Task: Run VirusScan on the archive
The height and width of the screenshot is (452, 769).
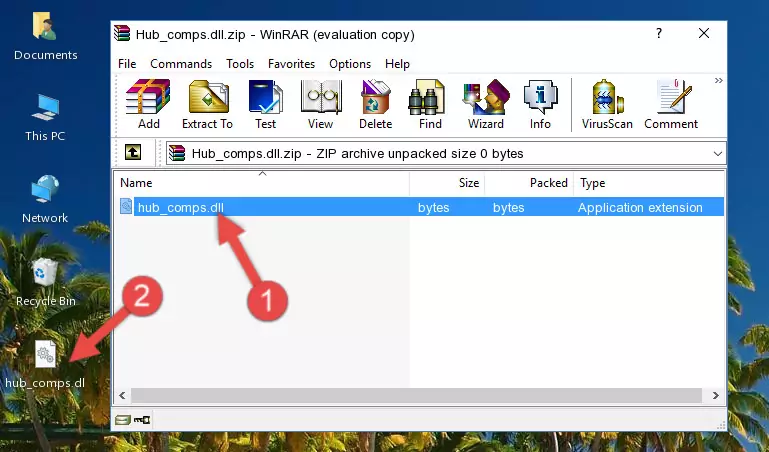Action: click(607, 104)
